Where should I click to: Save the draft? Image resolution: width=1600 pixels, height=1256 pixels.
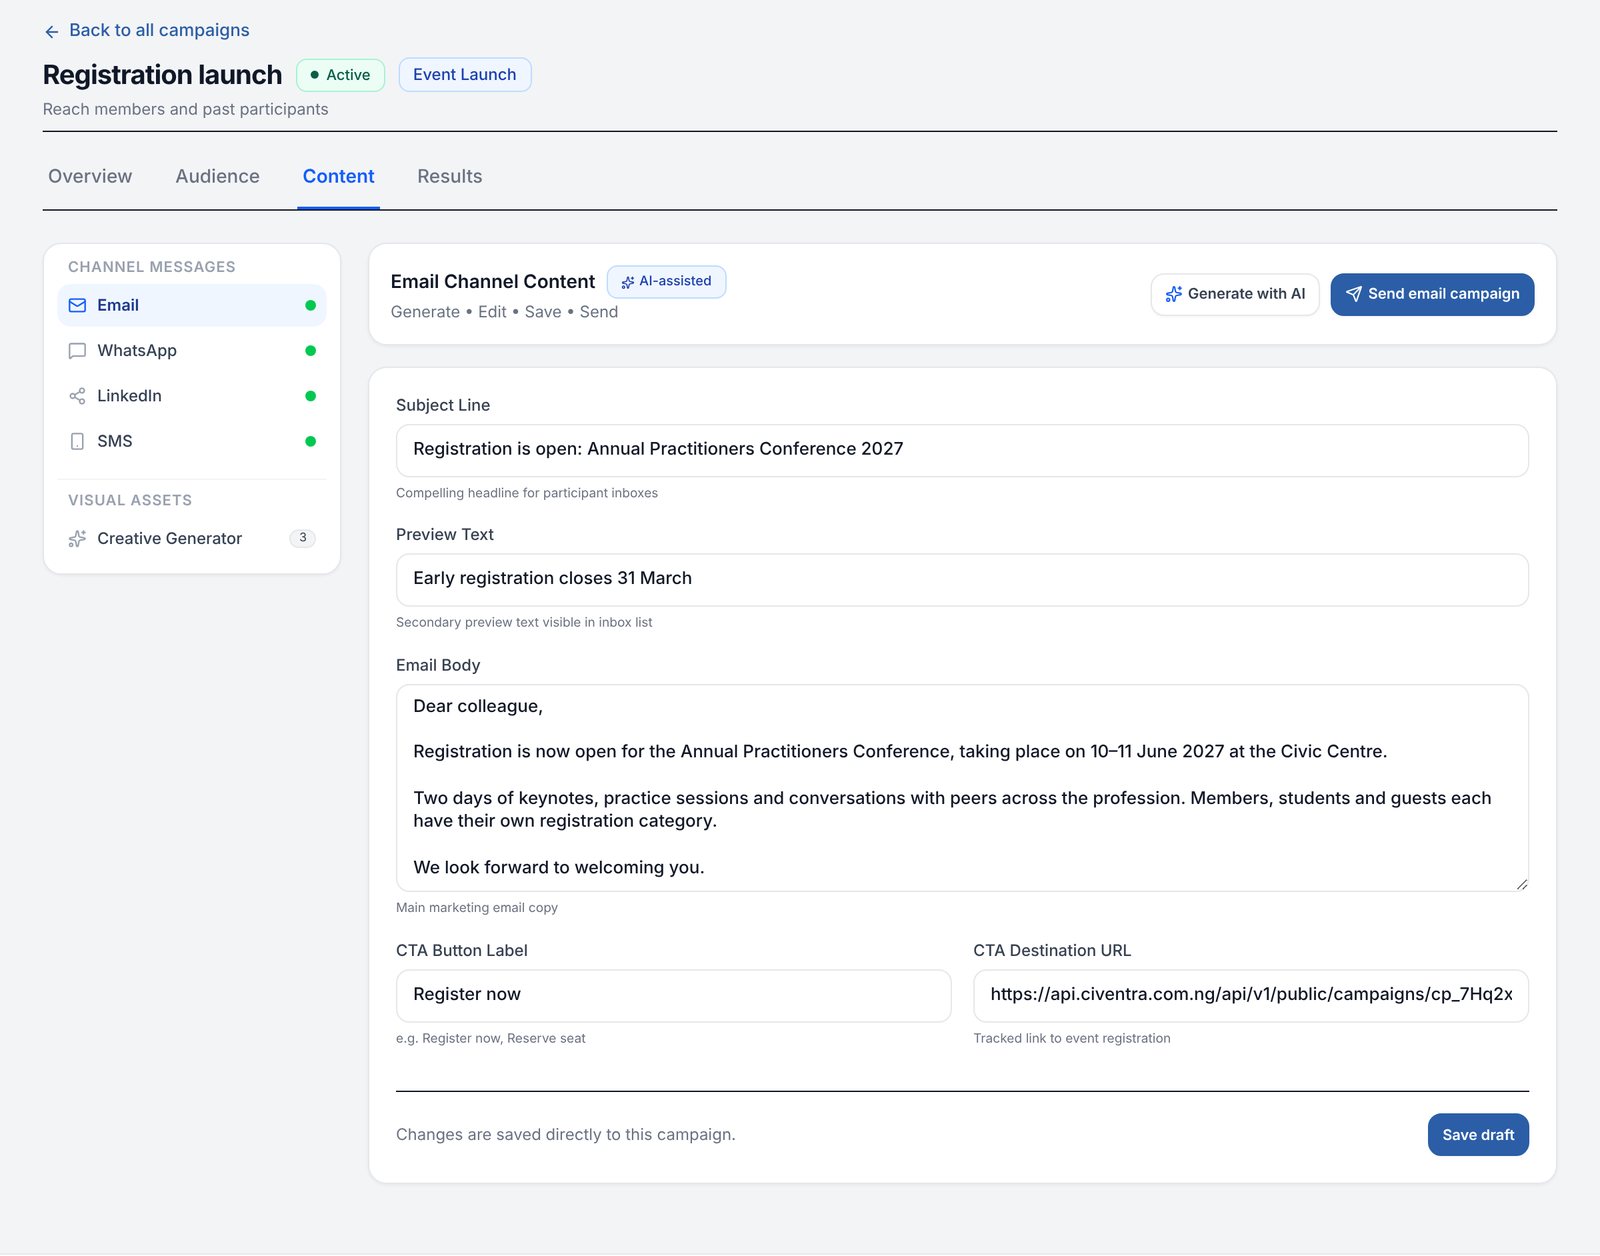coord(1478,1135)
